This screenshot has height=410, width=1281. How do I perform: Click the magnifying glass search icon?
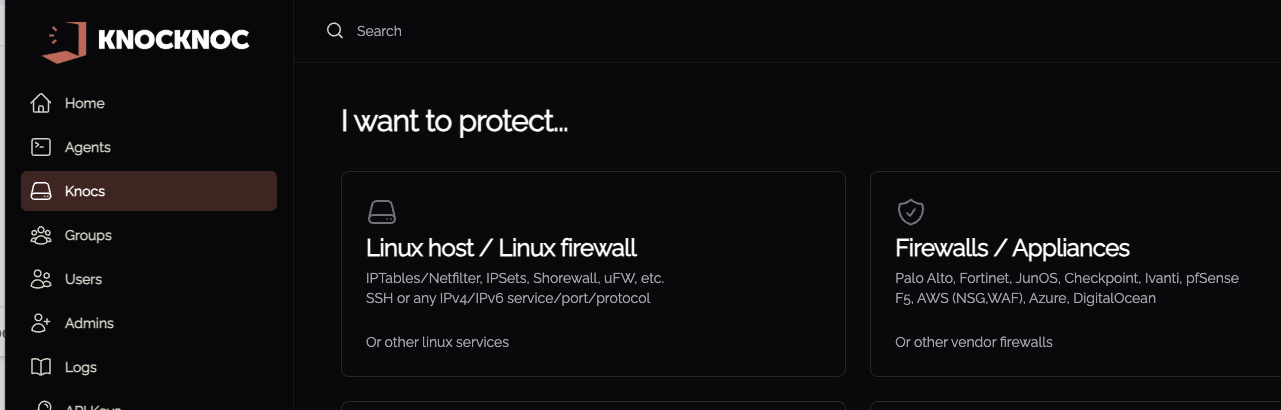click(x=335, y=31)
